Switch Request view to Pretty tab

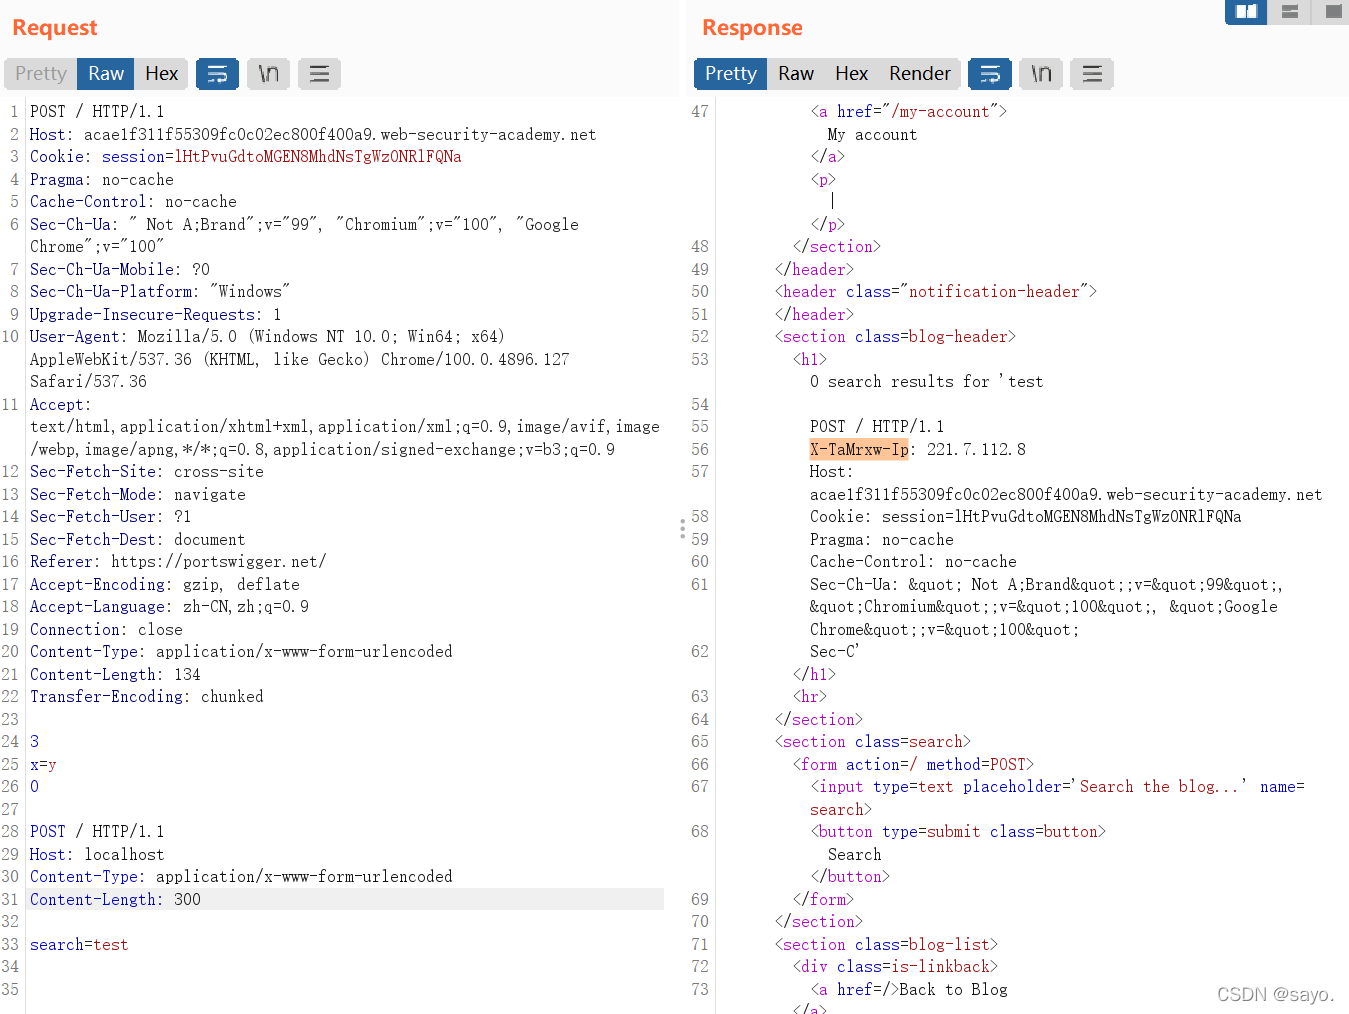(41, 74)
